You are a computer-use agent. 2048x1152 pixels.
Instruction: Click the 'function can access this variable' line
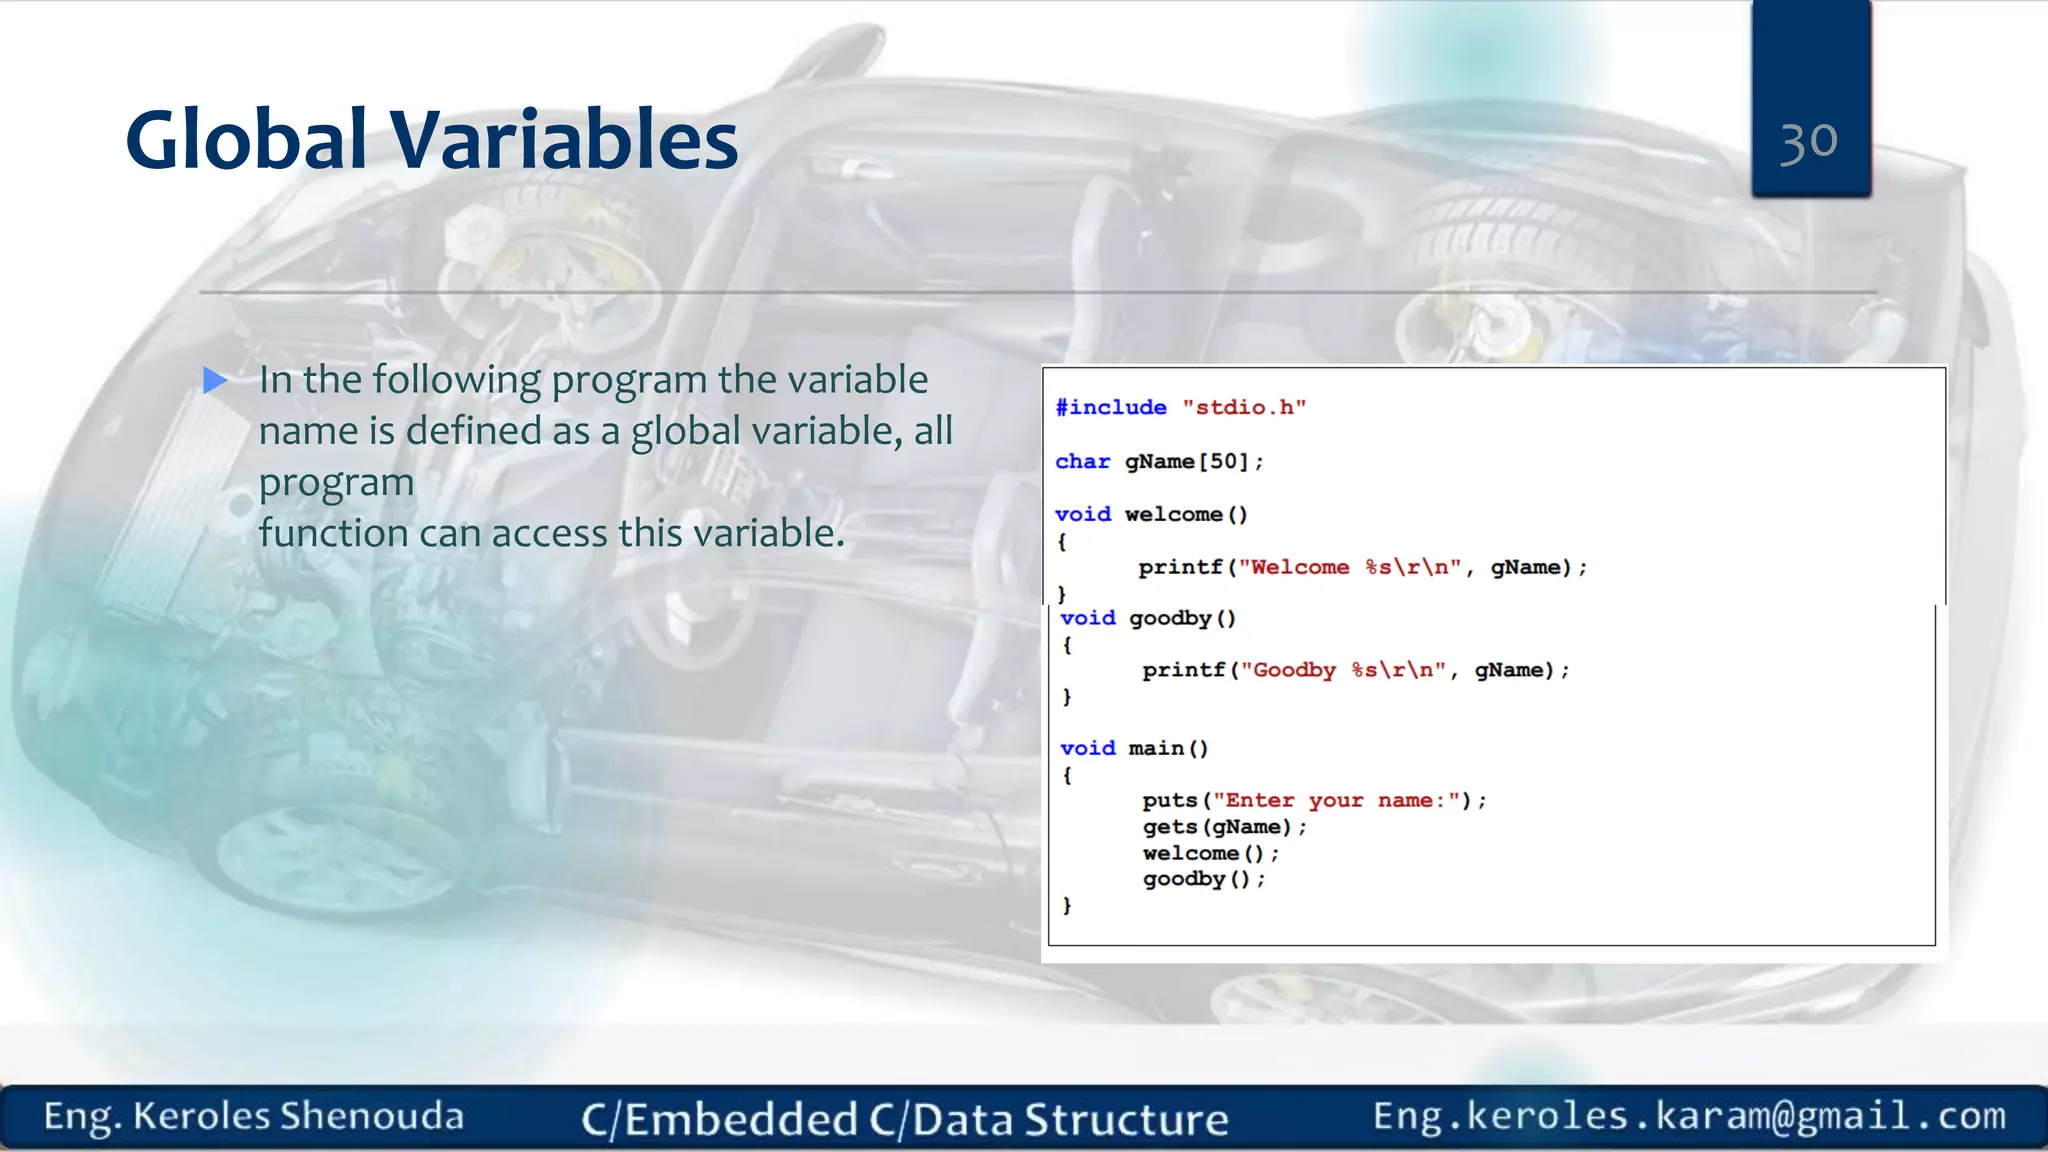[x=551, y=533]
